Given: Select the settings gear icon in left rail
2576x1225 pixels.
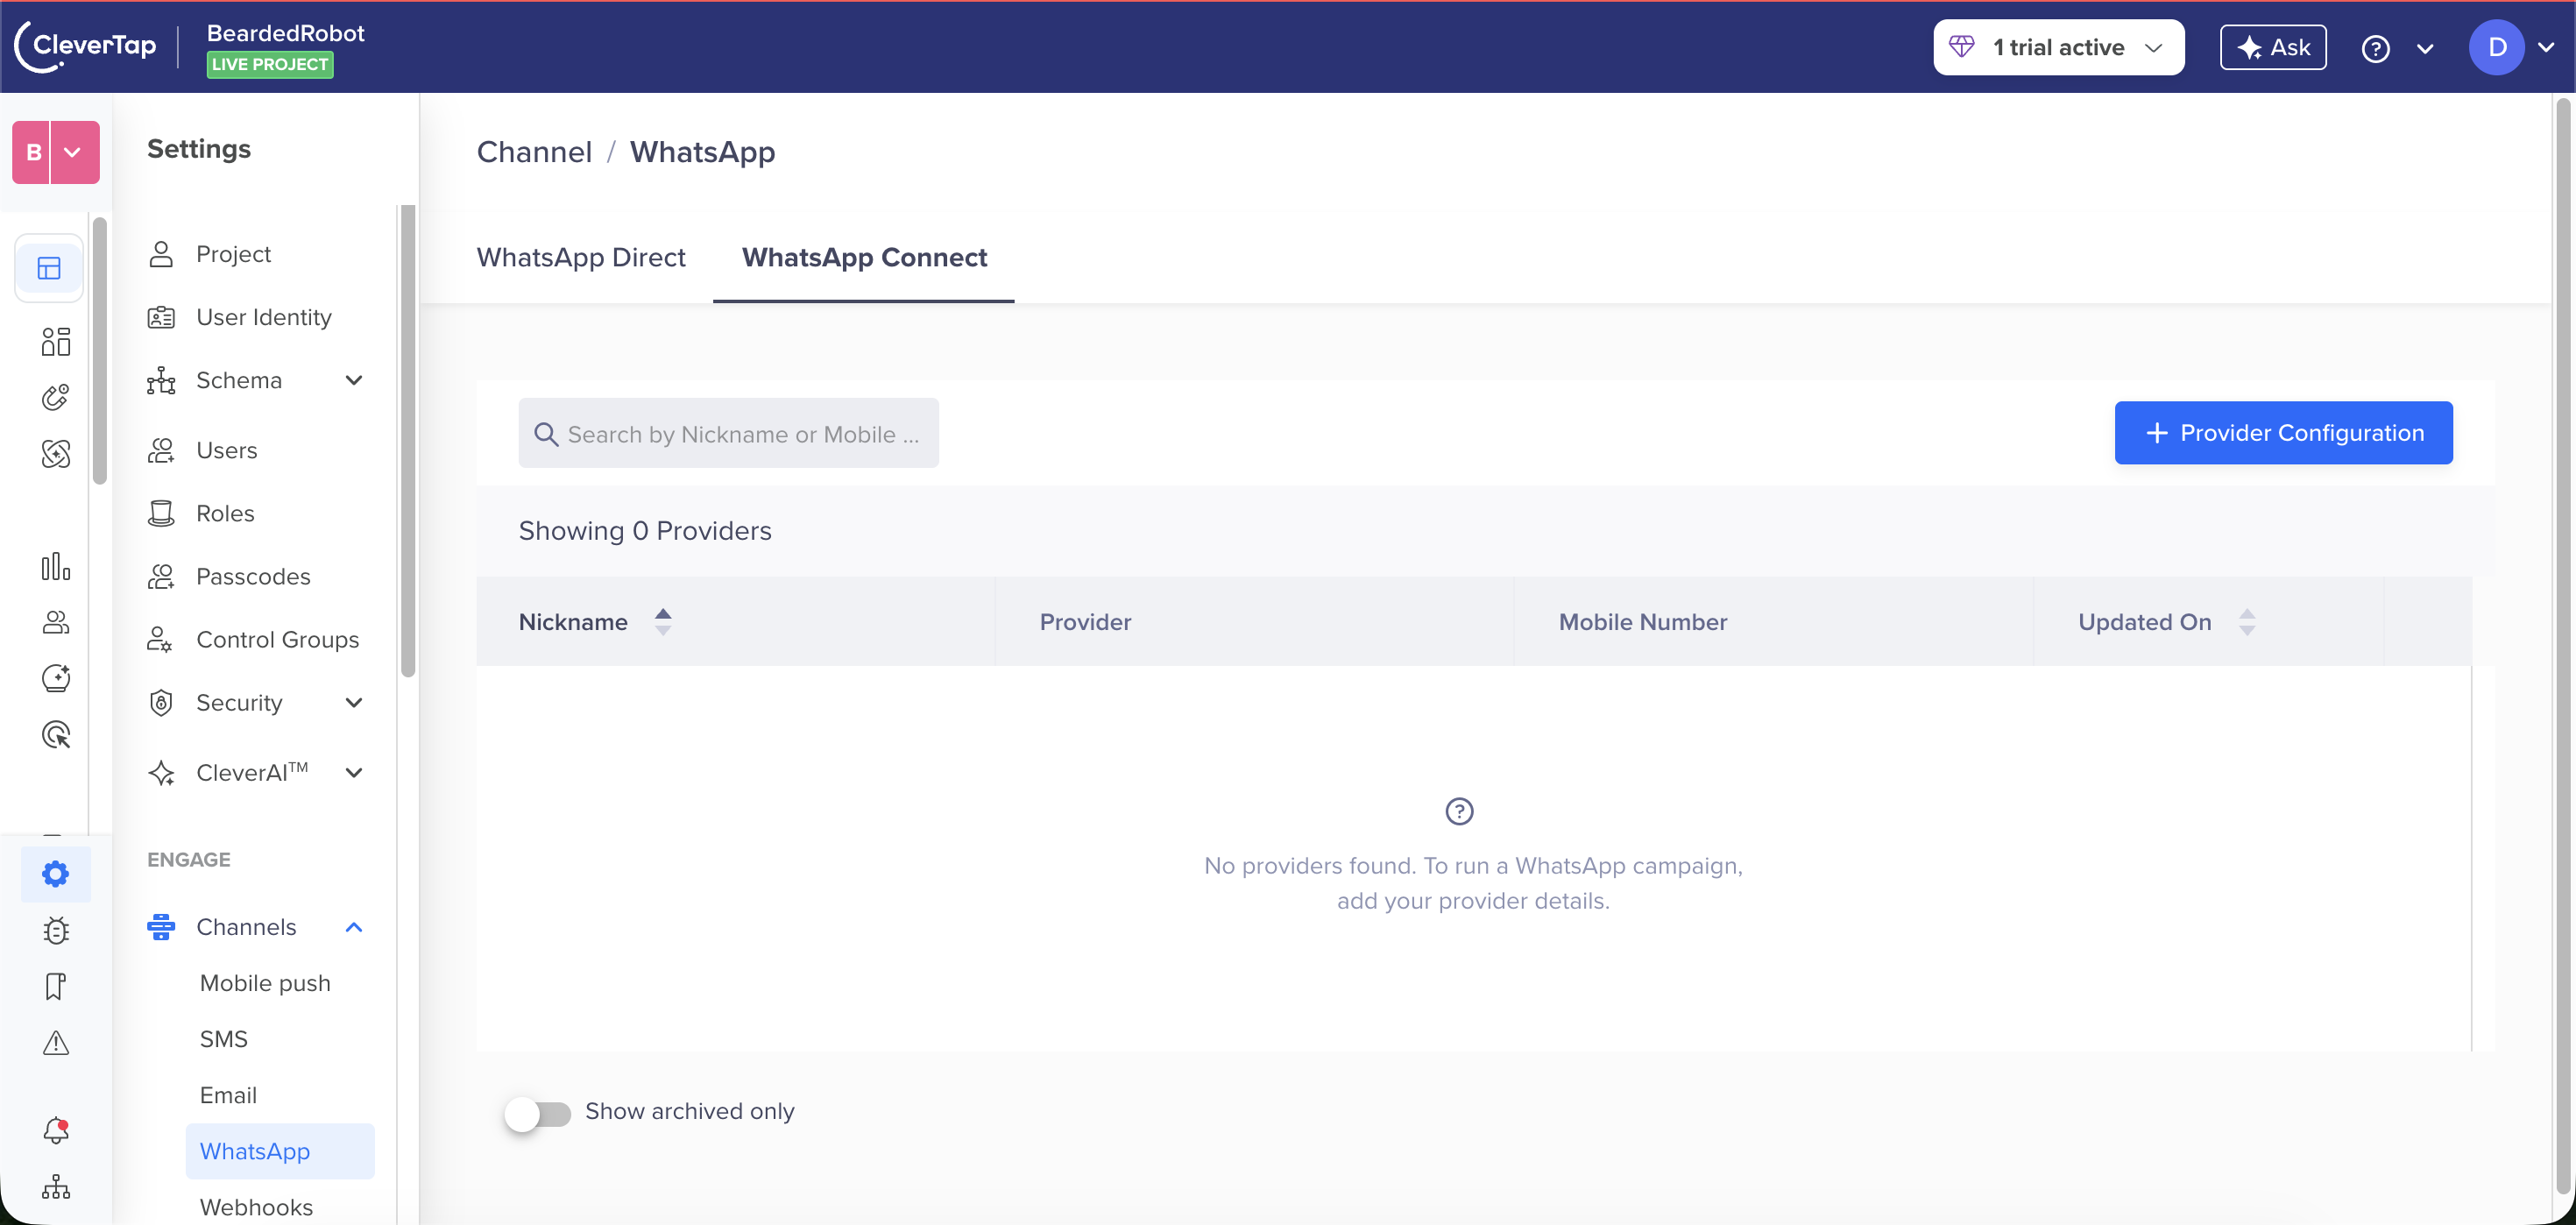Looking at the screenshot, I should click(x=56, y=874).
